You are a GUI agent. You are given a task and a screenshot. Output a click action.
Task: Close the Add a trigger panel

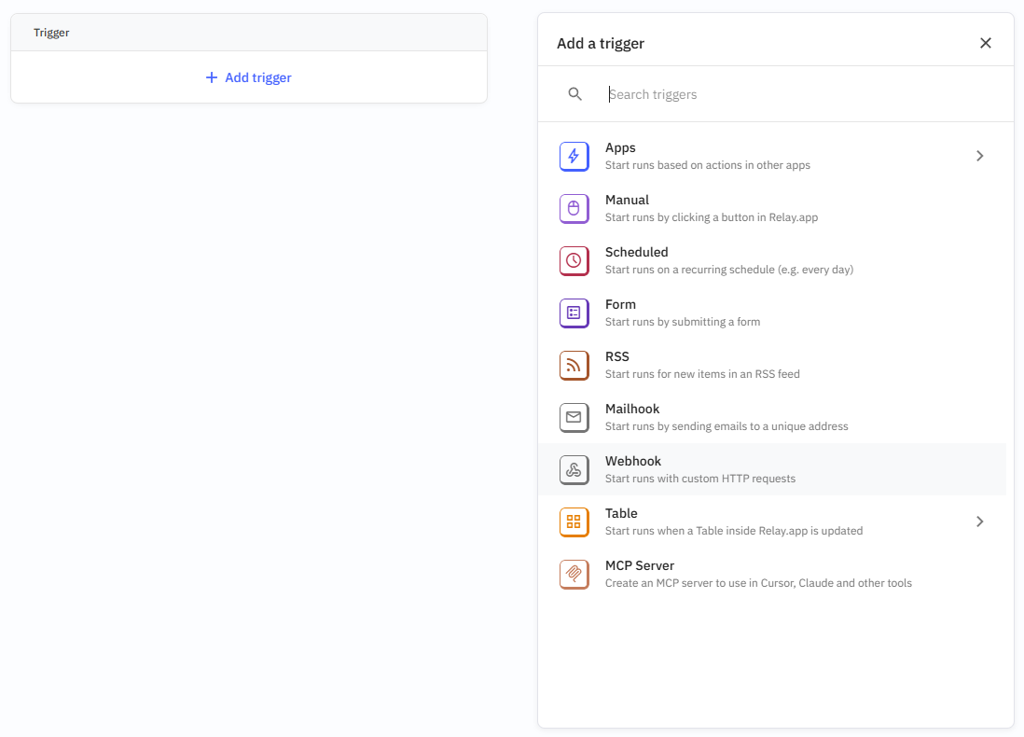tap(985, 43)
